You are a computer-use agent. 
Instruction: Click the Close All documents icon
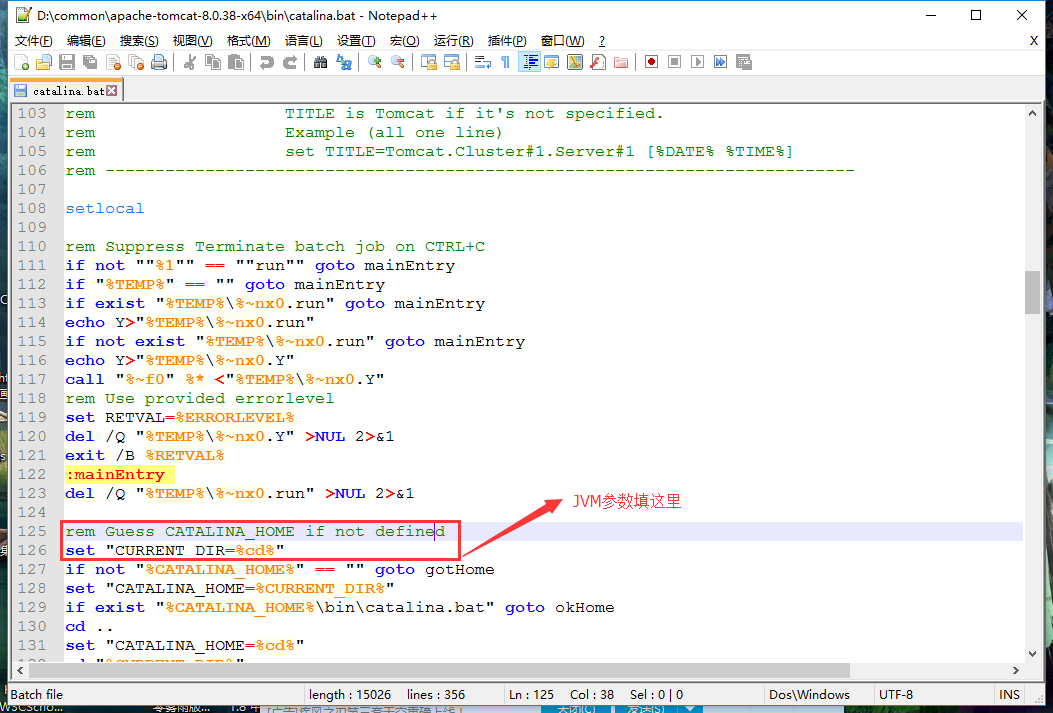[x=136, y=62]
